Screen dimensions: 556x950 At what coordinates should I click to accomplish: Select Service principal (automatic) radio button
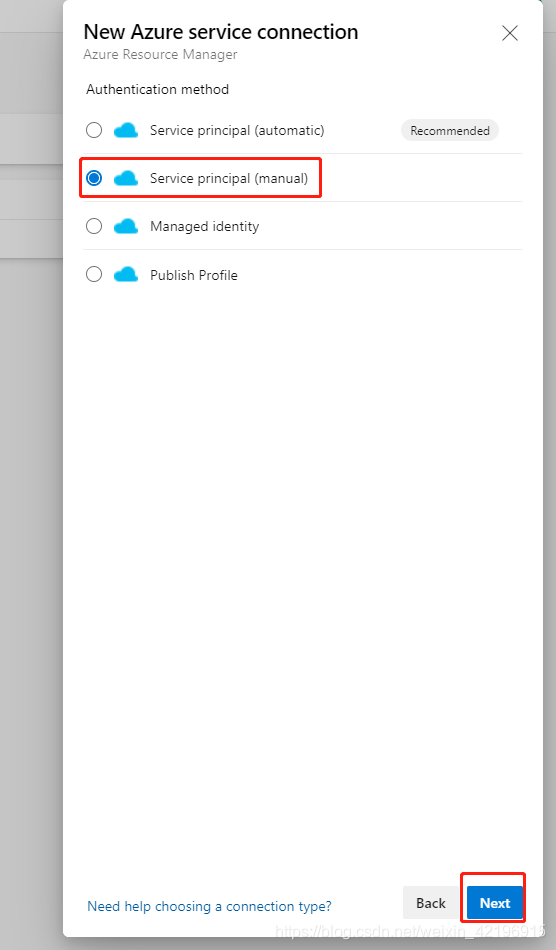tap(94, 130)
